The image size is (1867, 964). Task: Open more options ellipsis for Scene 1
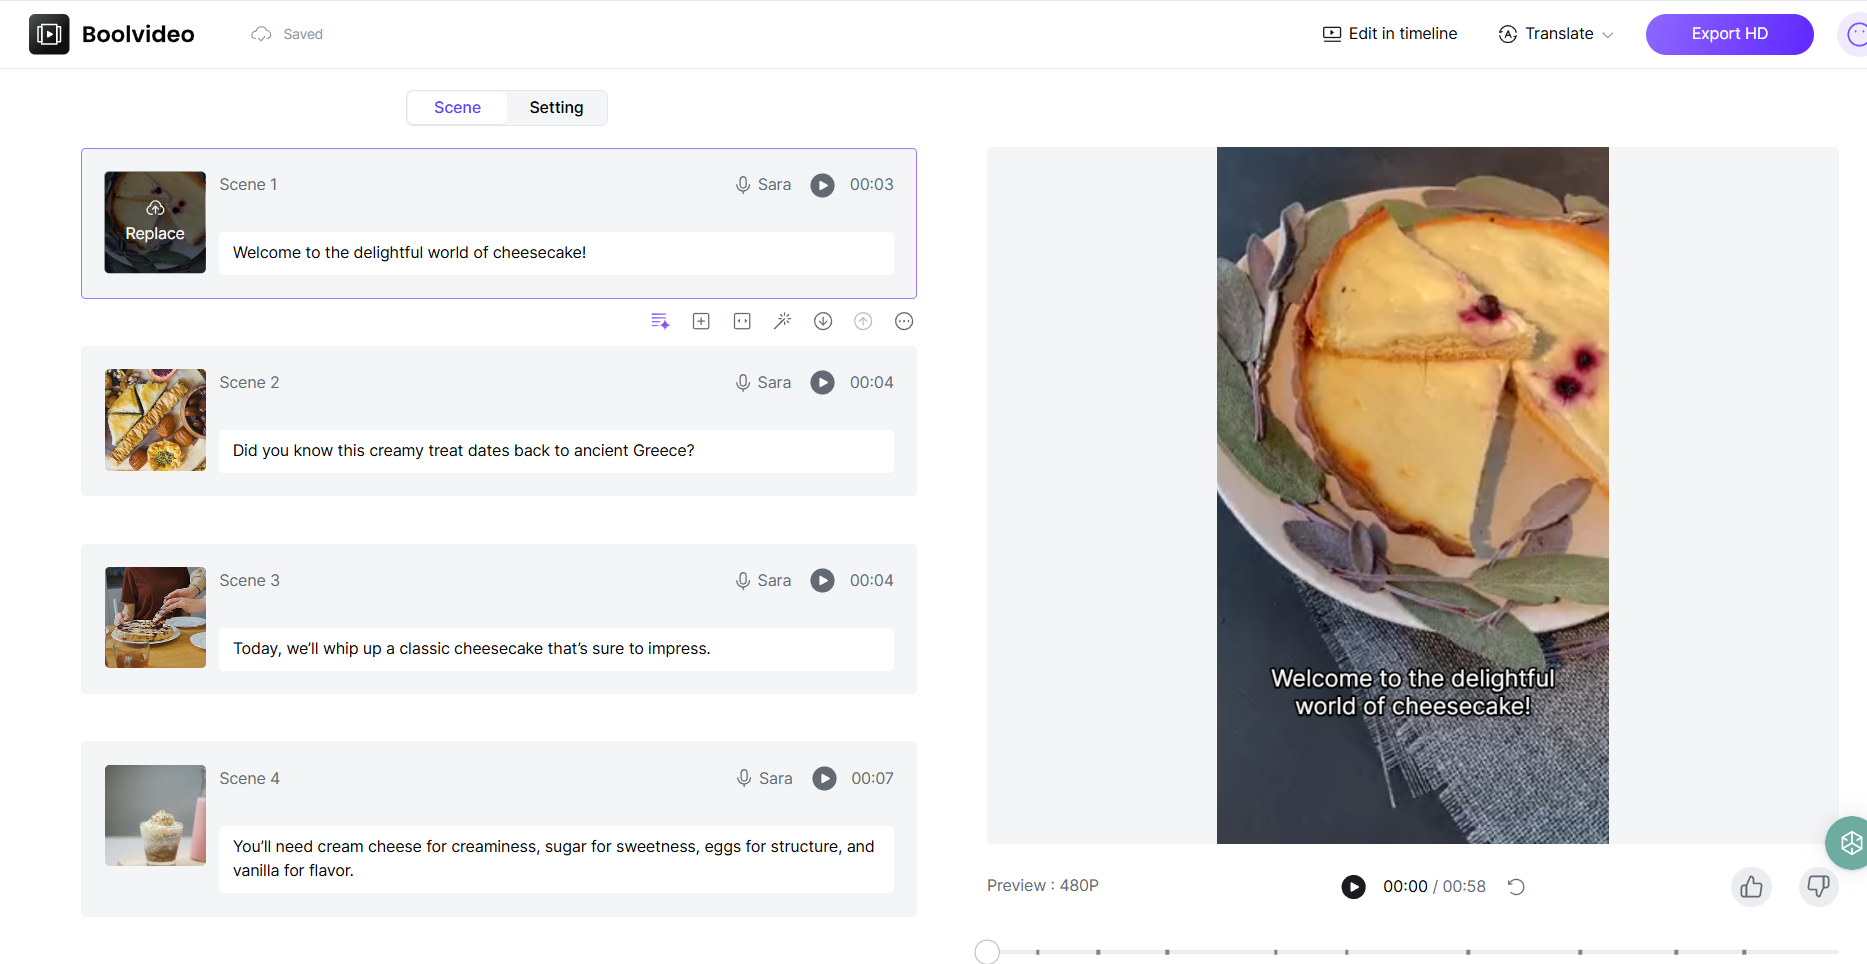click(904, 321)
